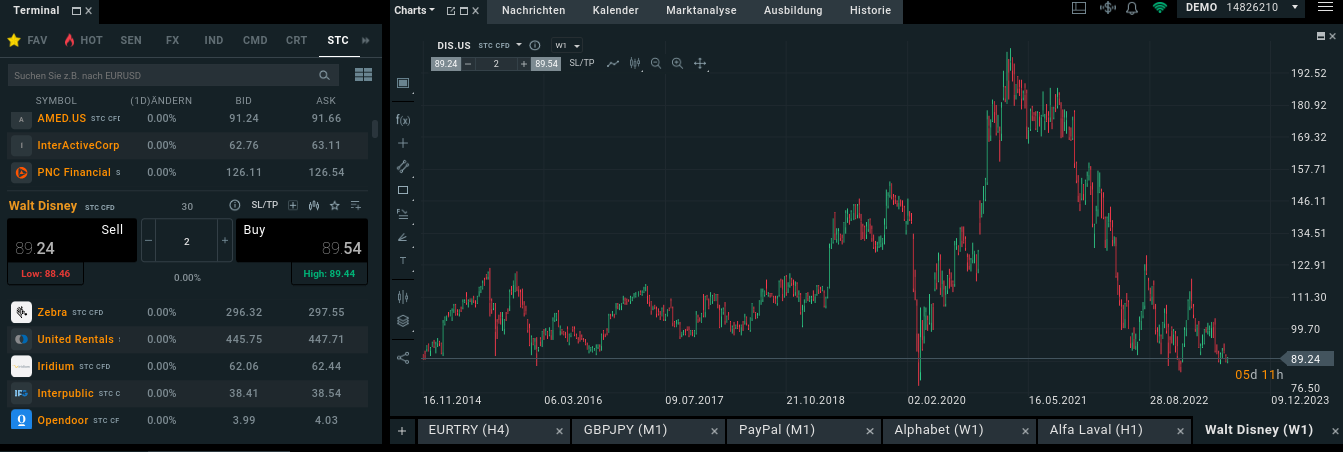Screen dimensions: 1343x452
Task: Select the crosshair tool in chart sidebar
Action: 403,143
